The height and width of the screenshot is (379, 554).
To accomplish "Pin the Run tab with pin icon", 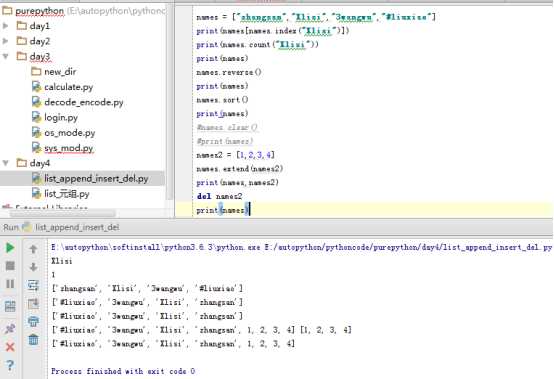I will (10, 328).
